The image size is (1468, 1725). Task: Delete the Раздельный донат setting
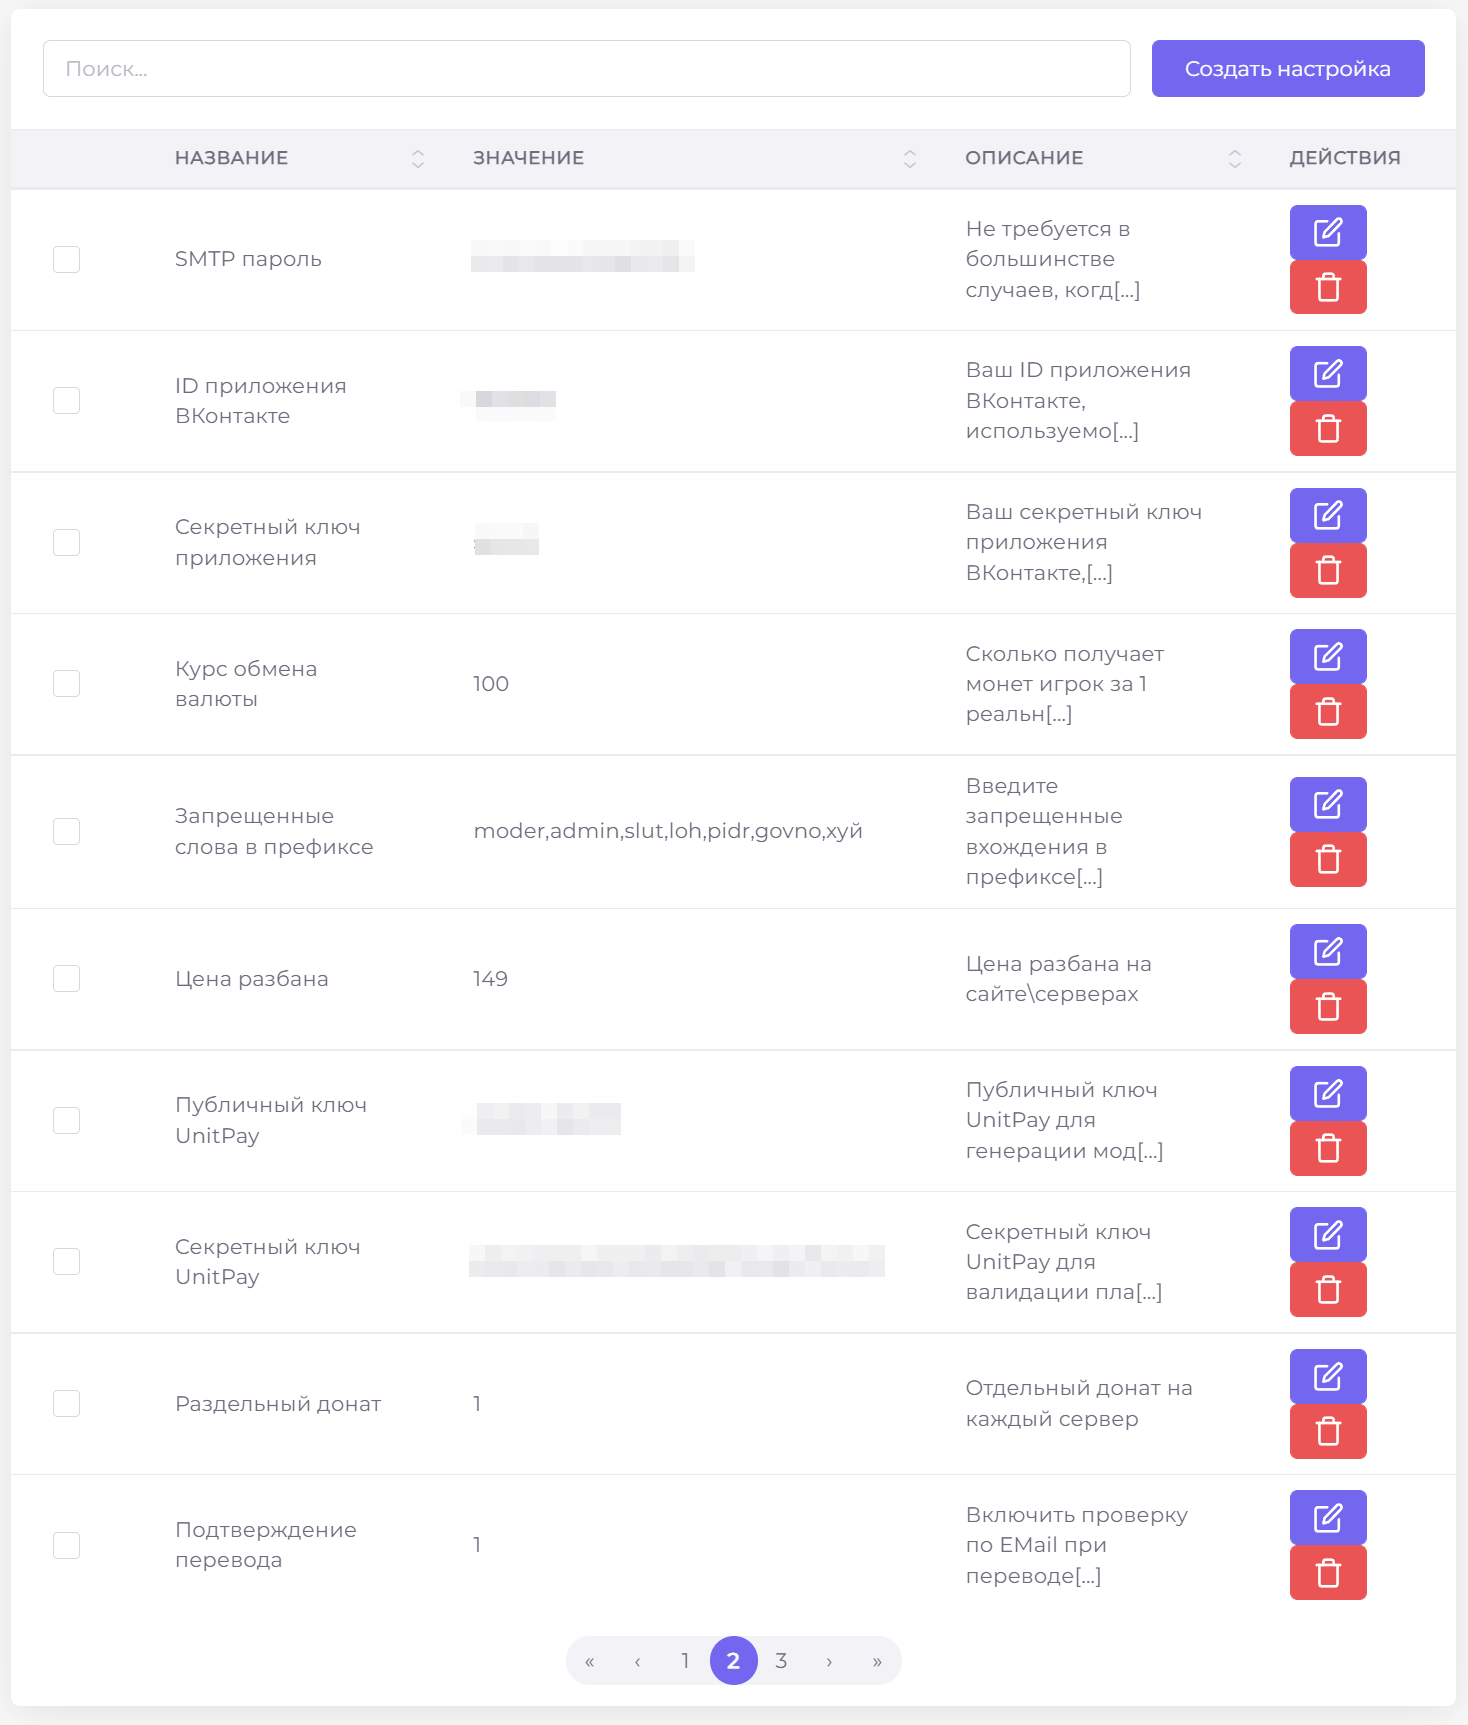(1328, 1431)
